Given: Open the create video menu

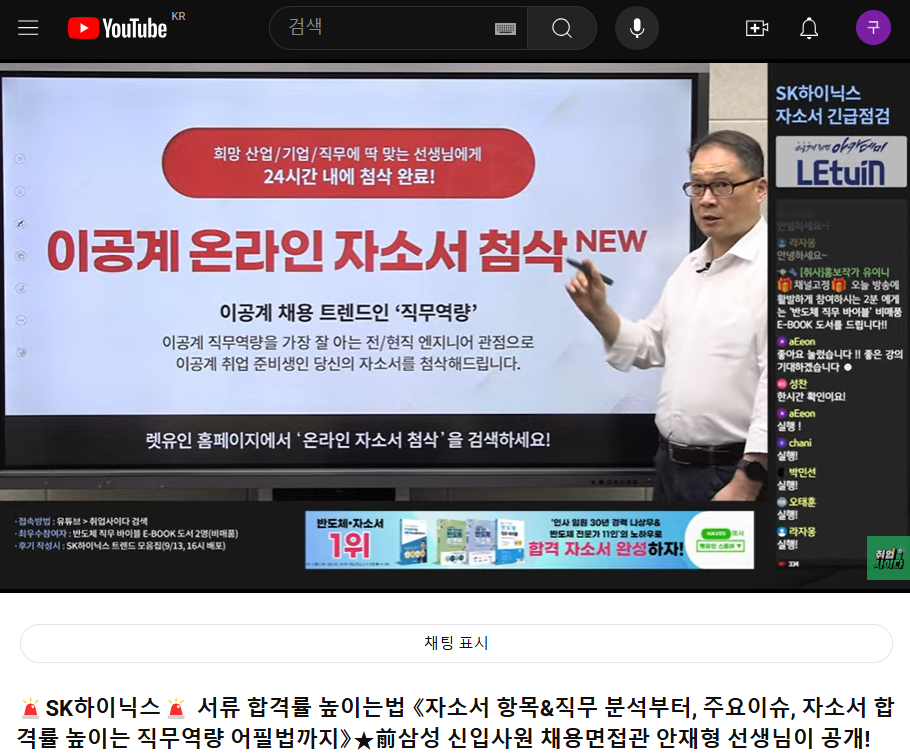Looking at the screenshot, I should [x=757, y=28].
